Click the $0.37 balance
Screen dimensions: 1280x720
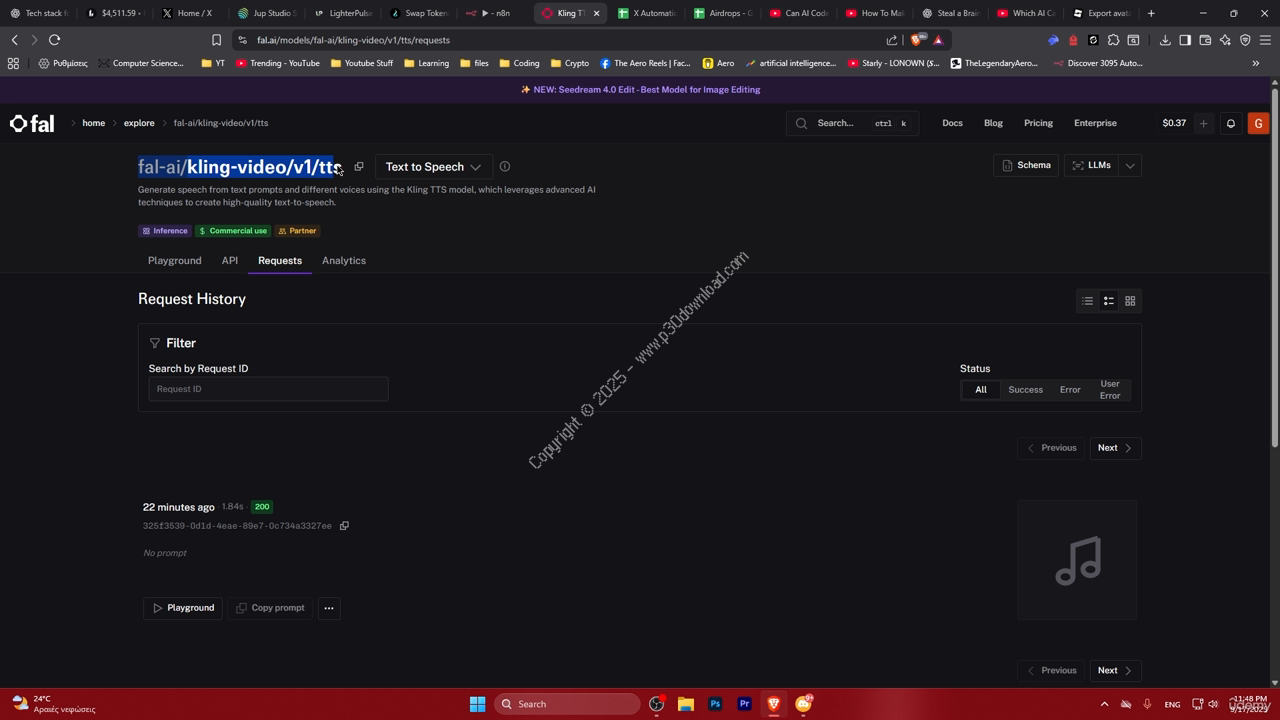[1174, 123]
